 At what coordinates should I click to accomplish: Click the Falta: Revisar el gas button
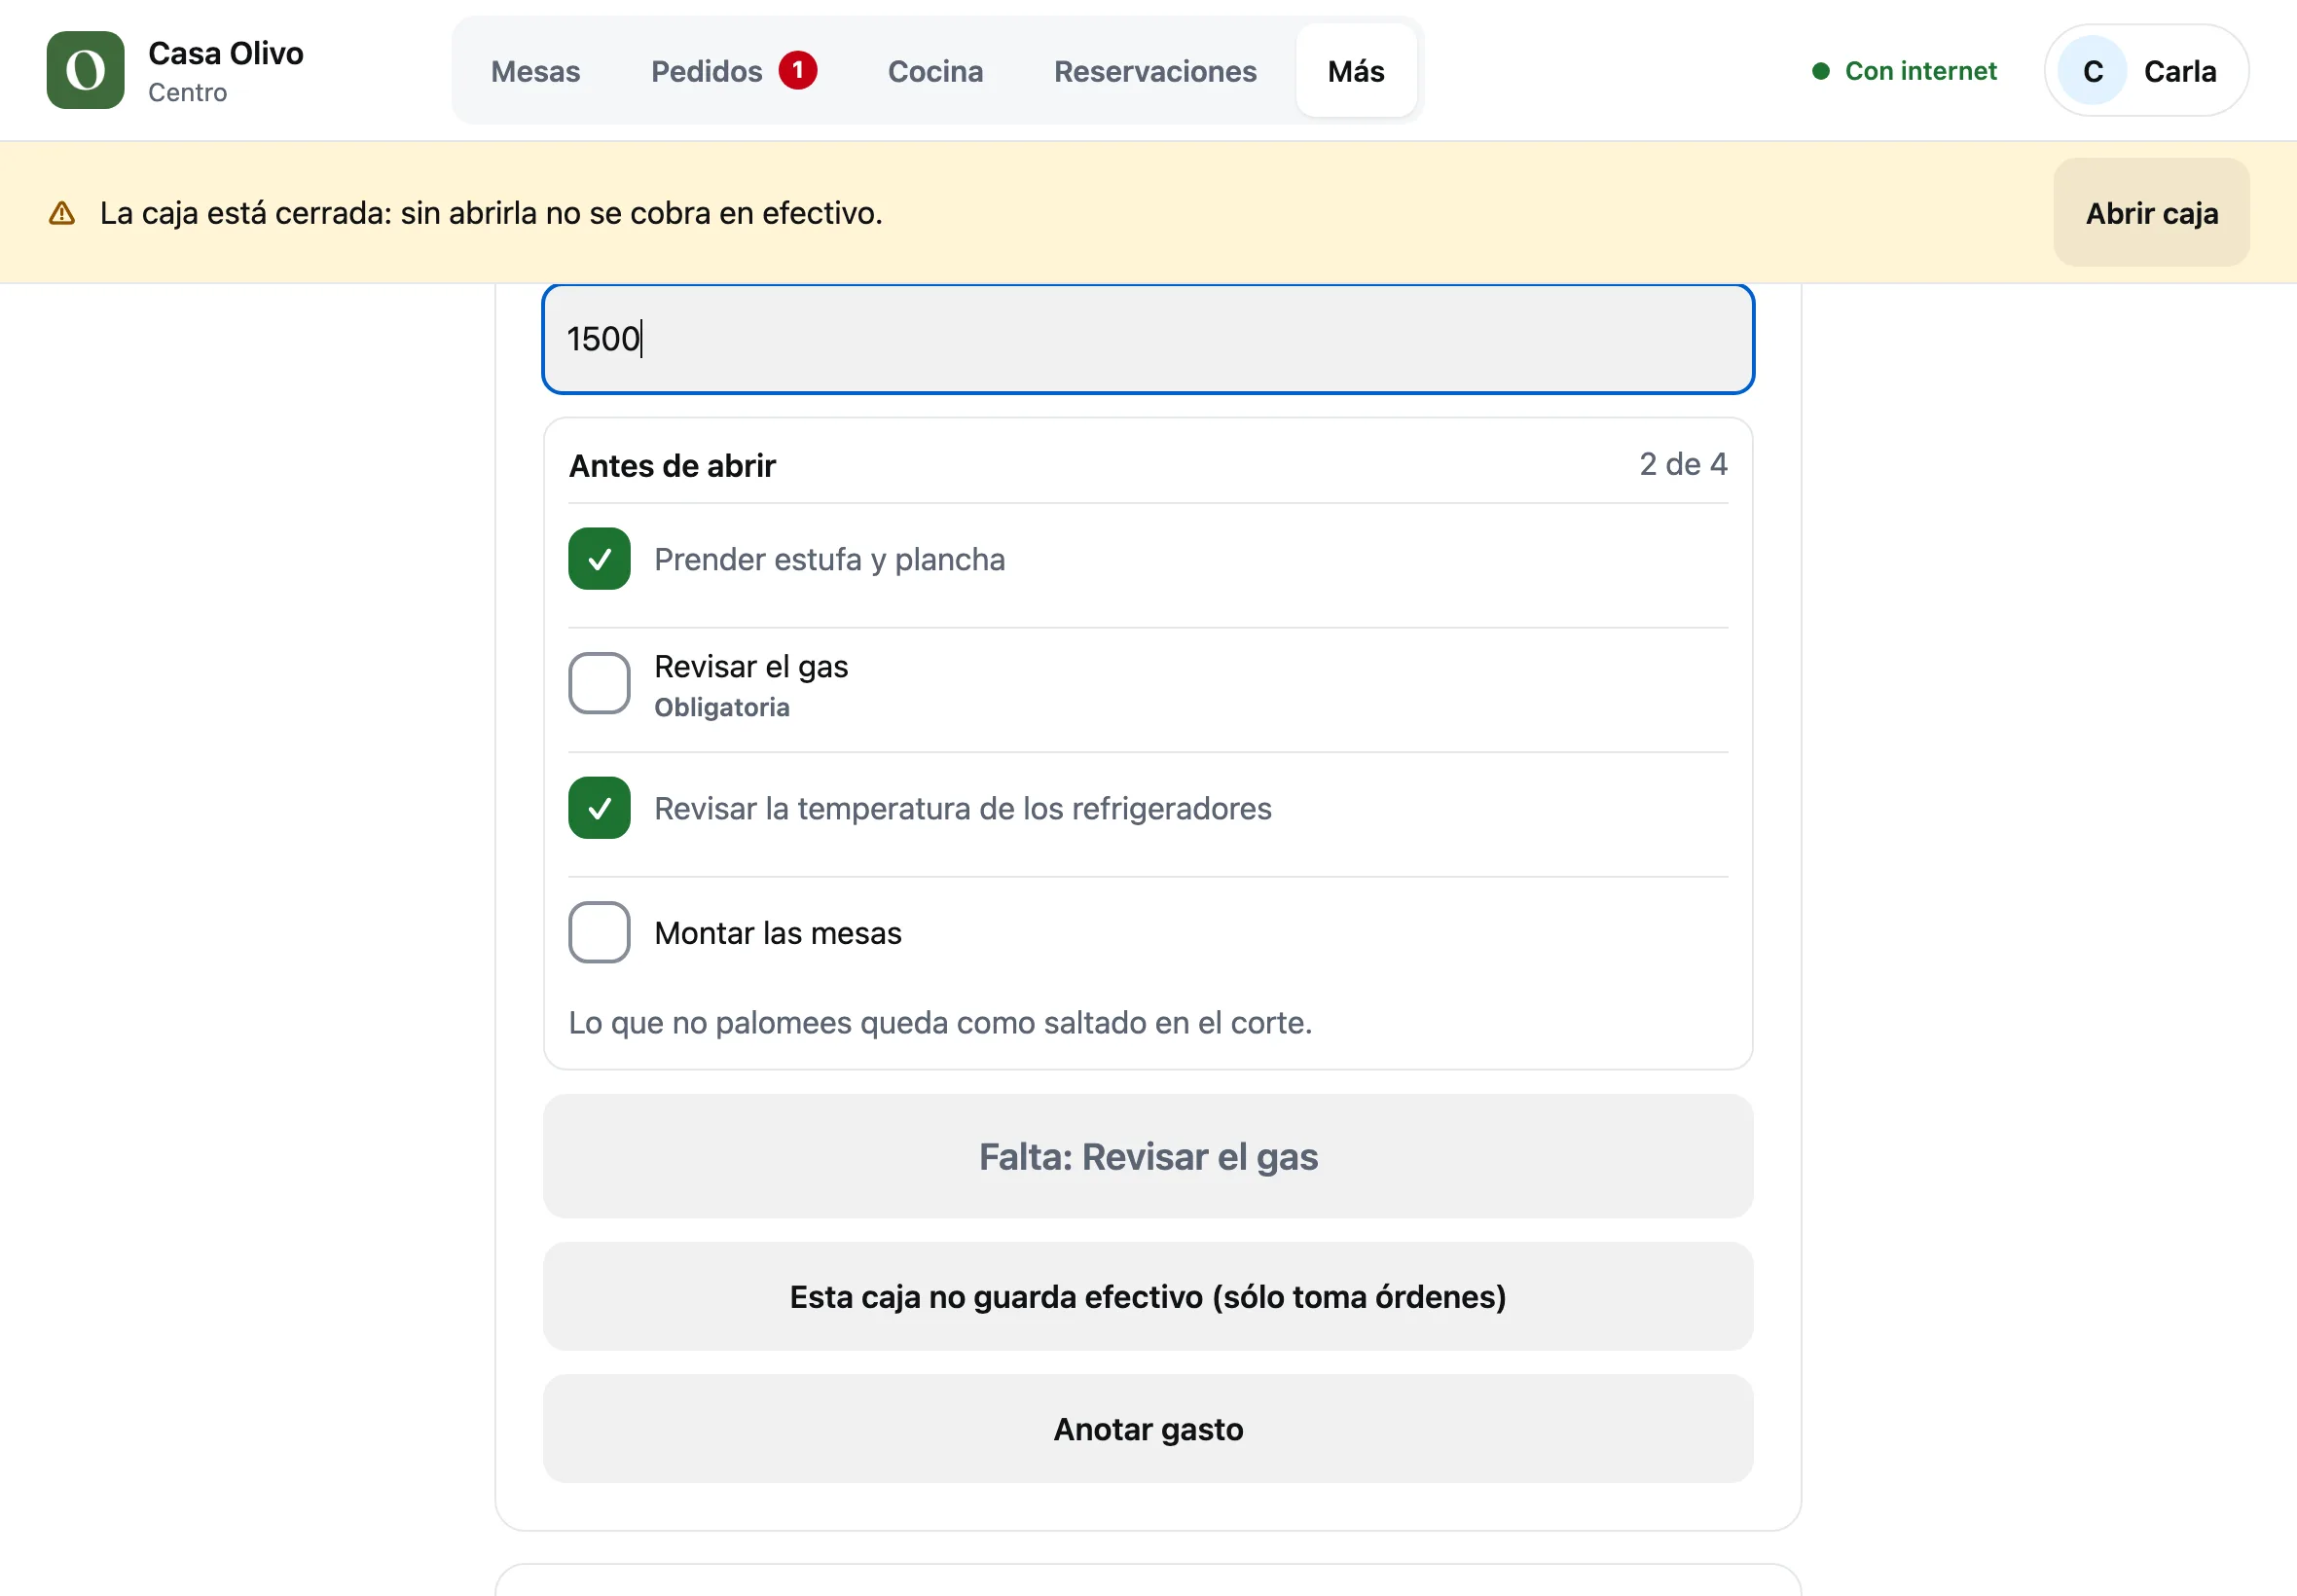pos(1148,1157)
